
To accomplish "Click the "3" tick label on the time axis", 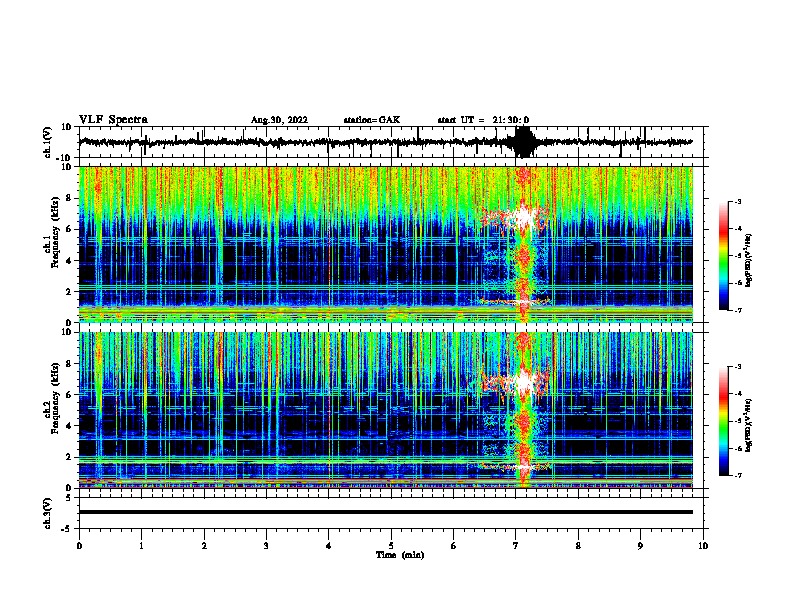I will click(266, 546).
